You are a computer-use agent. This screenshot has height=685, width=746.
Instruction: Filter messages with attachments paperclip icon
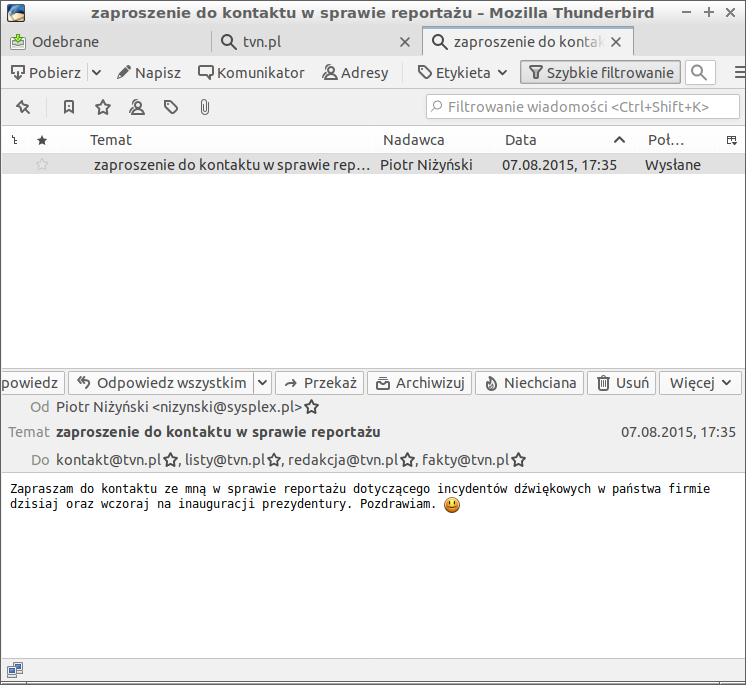[205, 108]
